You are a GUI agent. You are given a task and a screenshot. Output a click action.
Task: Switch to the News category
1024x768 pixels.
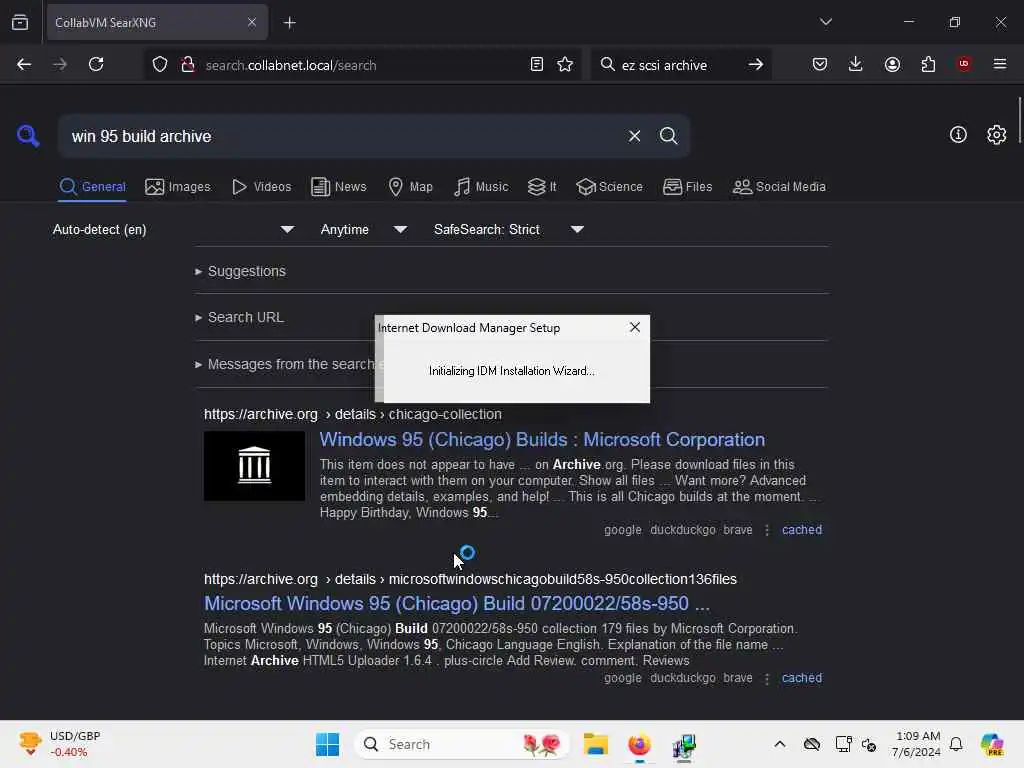[339, 187]
